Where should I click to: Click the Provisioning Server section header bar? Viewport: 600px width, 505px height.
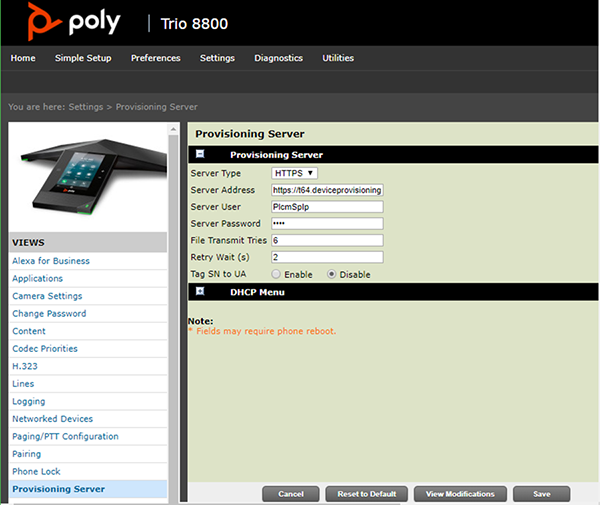393,155
